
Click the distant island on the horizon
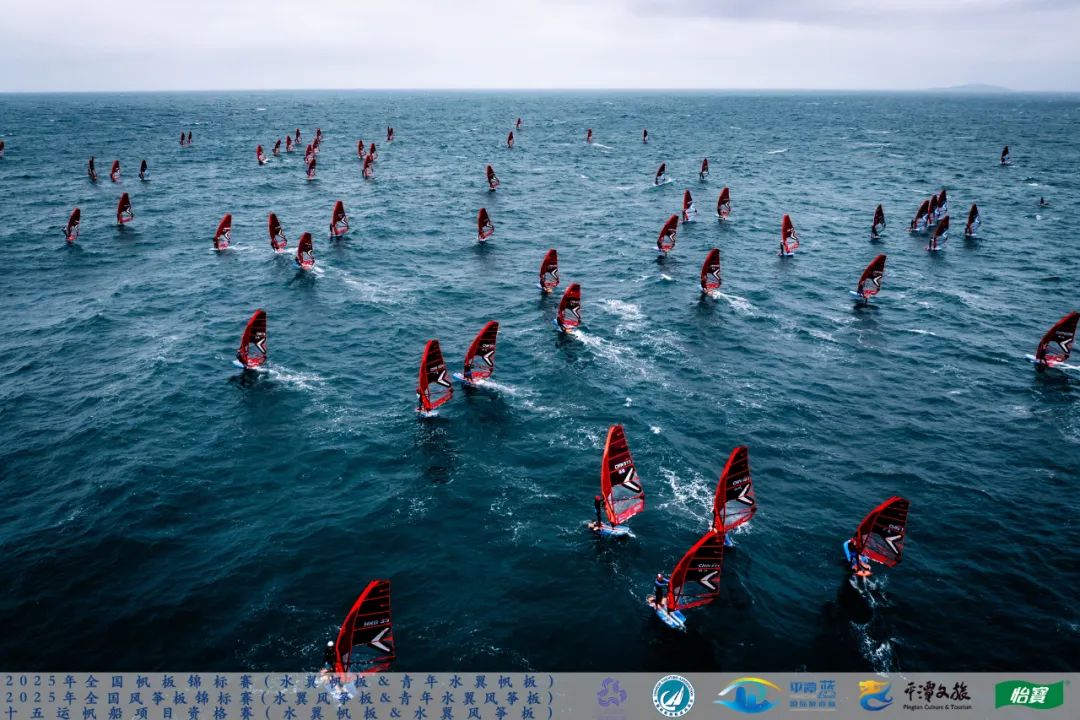tap(968, 89)
